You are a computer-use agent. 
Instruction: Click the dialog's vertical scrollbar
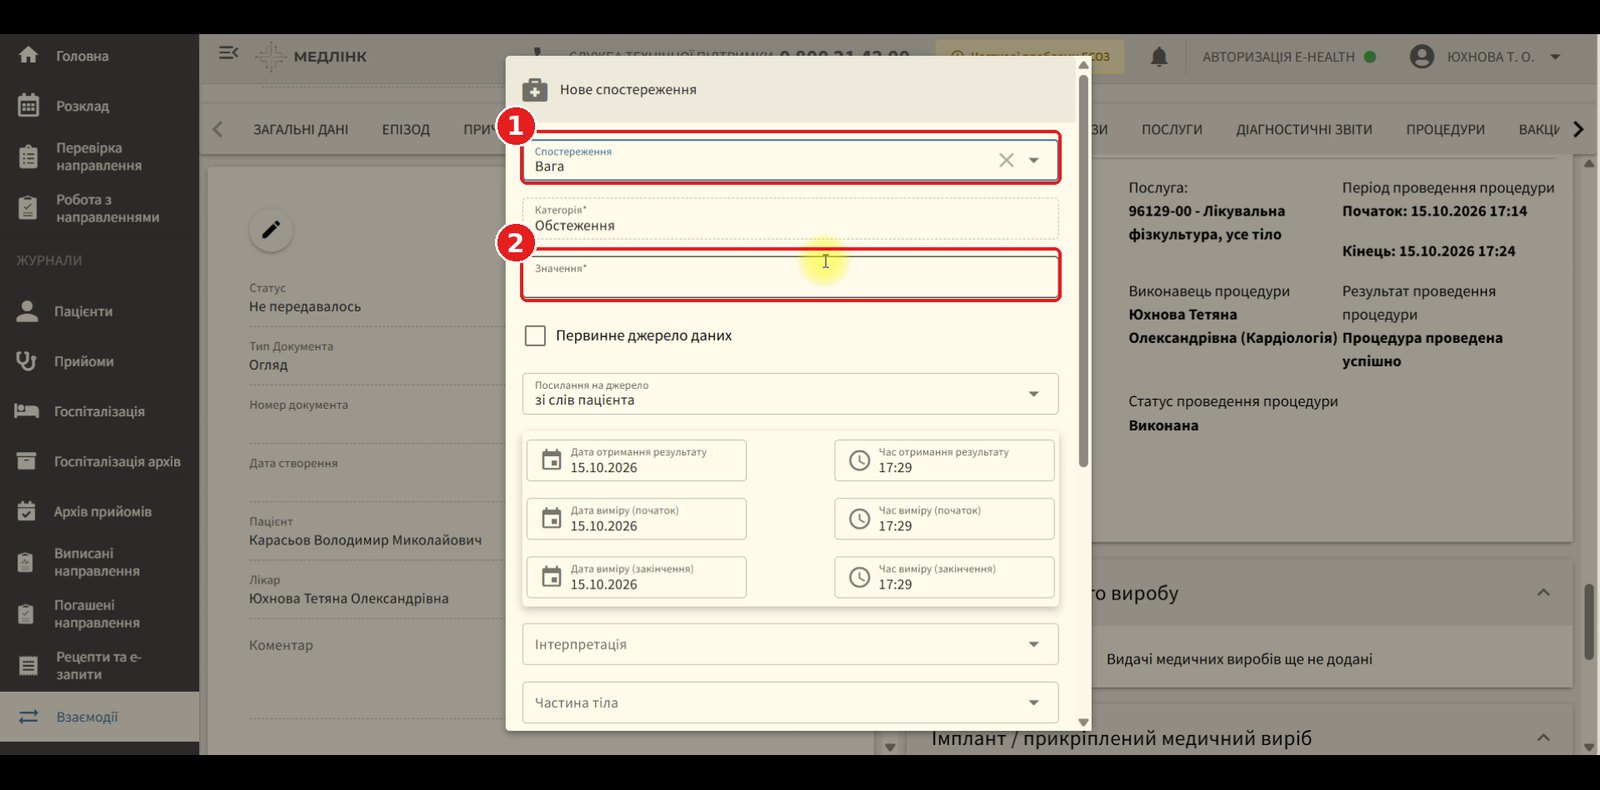click(x=1083, y=270)
